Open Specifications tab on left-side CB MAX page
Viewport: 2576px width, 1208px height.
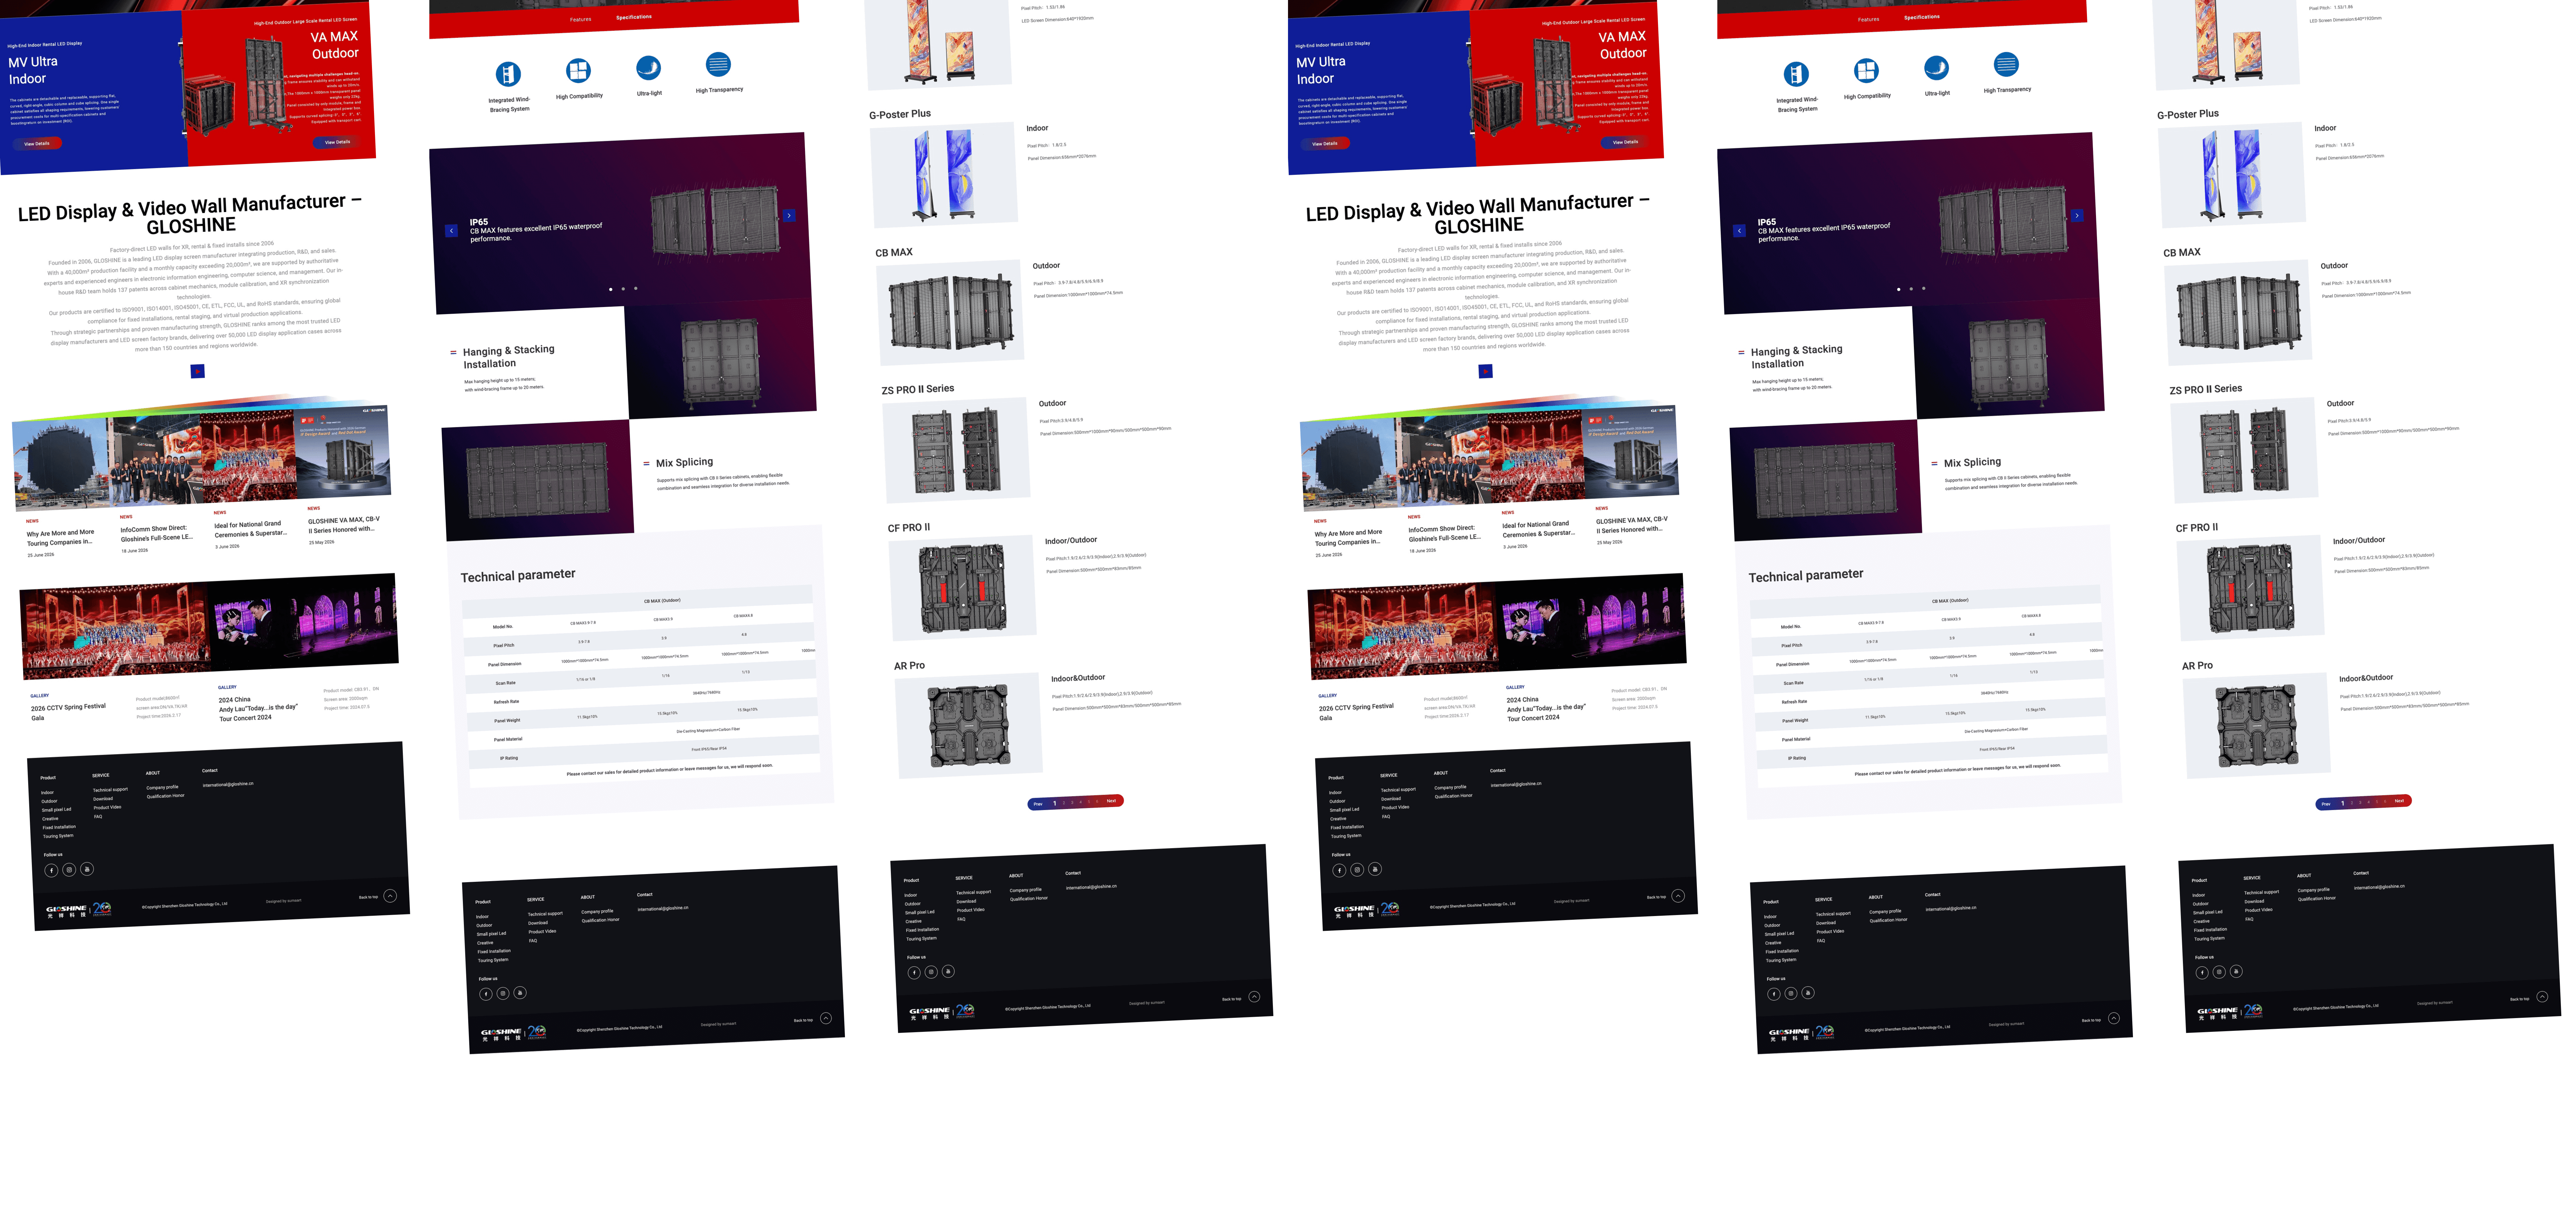(x=634, y=17)
